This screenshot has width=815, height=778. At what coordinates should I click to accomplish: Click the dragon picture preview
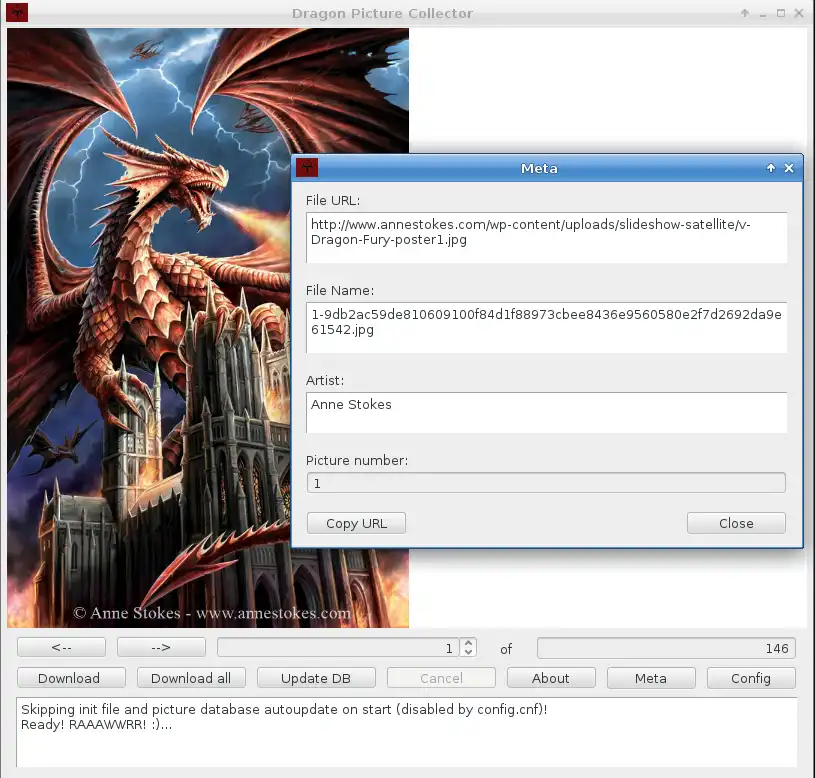coord(208,328)
